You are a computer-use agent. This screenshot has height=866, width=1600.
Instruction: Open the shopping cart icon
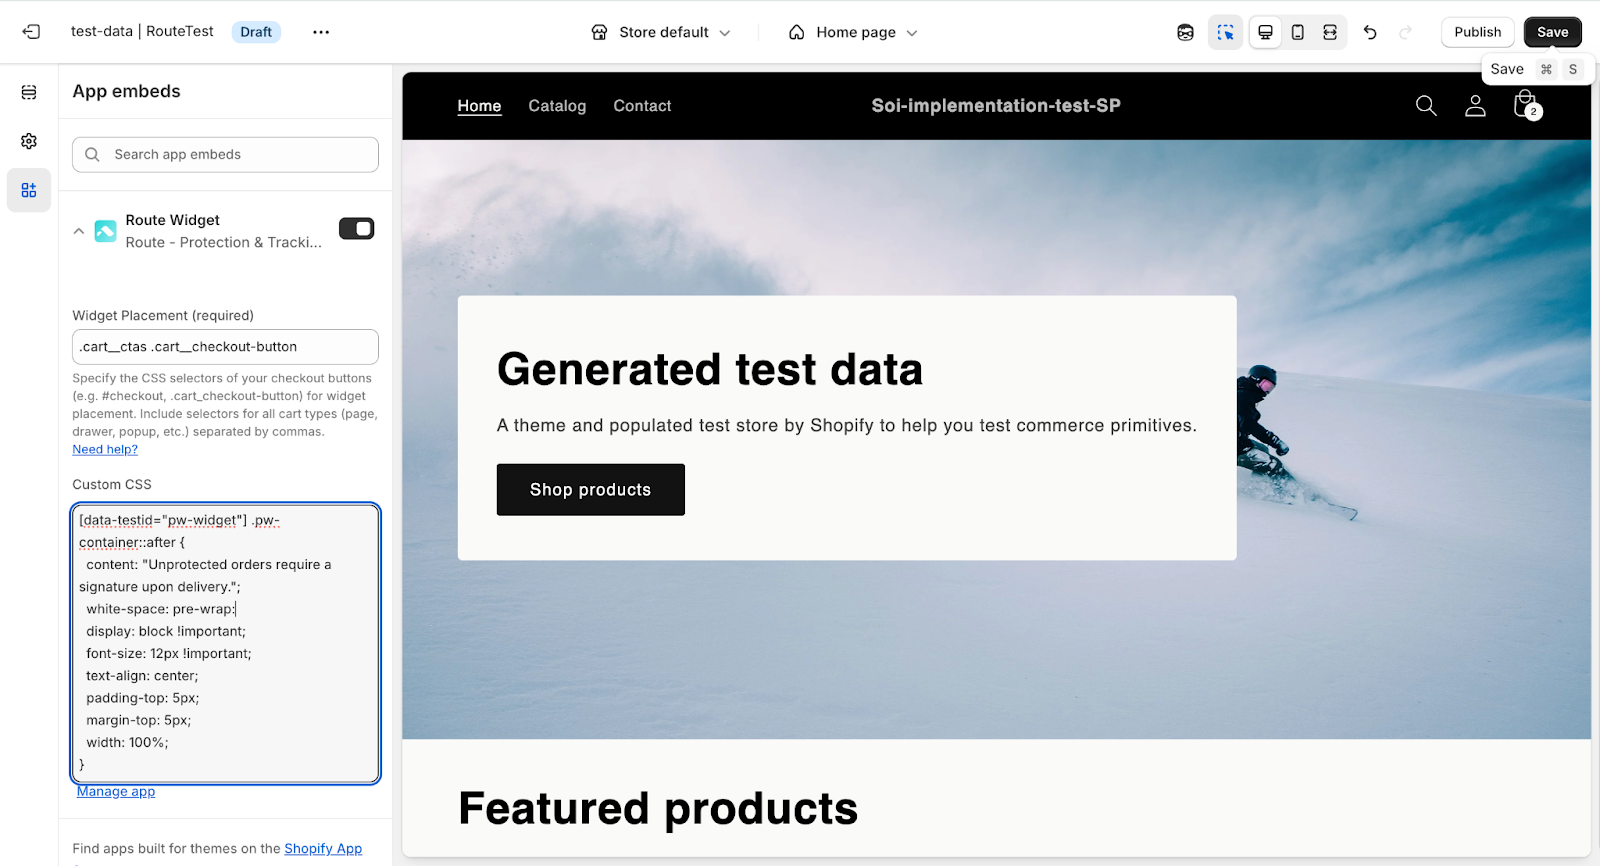pyautogui.click(x=1525, y=104)
